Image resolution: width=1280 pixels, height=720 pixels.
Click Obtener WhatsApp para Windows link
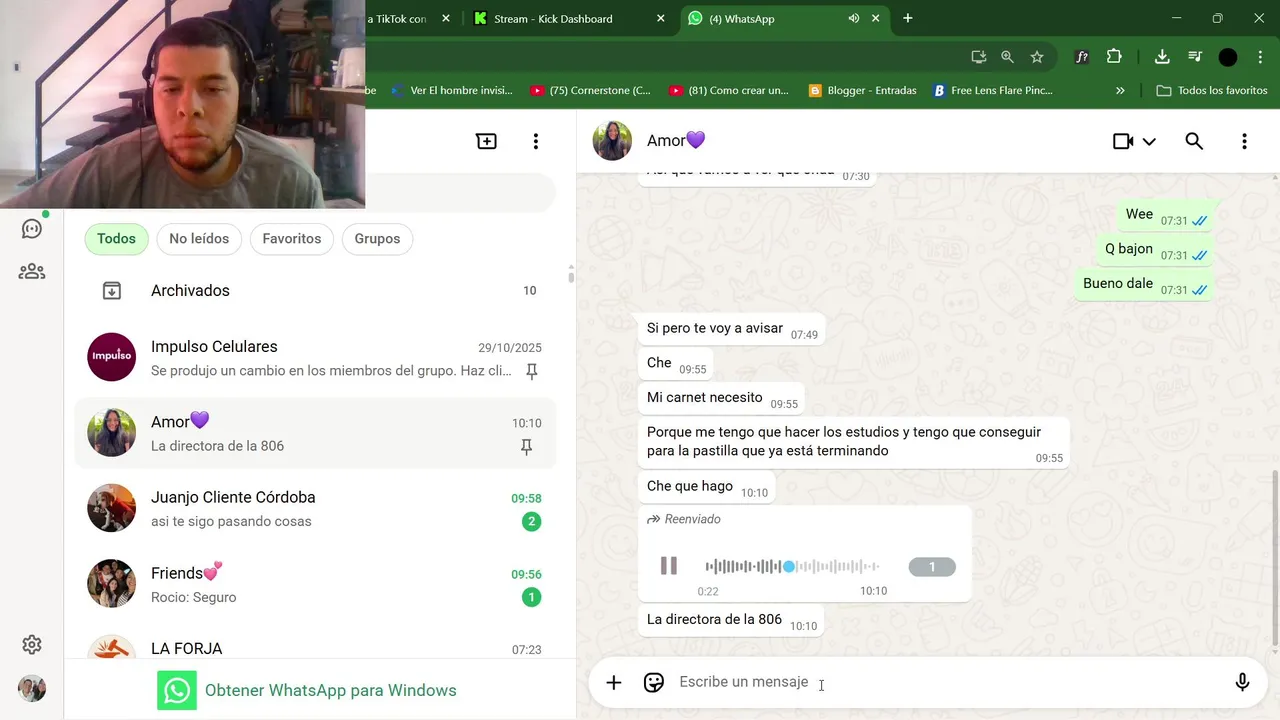tap(331, 690)
